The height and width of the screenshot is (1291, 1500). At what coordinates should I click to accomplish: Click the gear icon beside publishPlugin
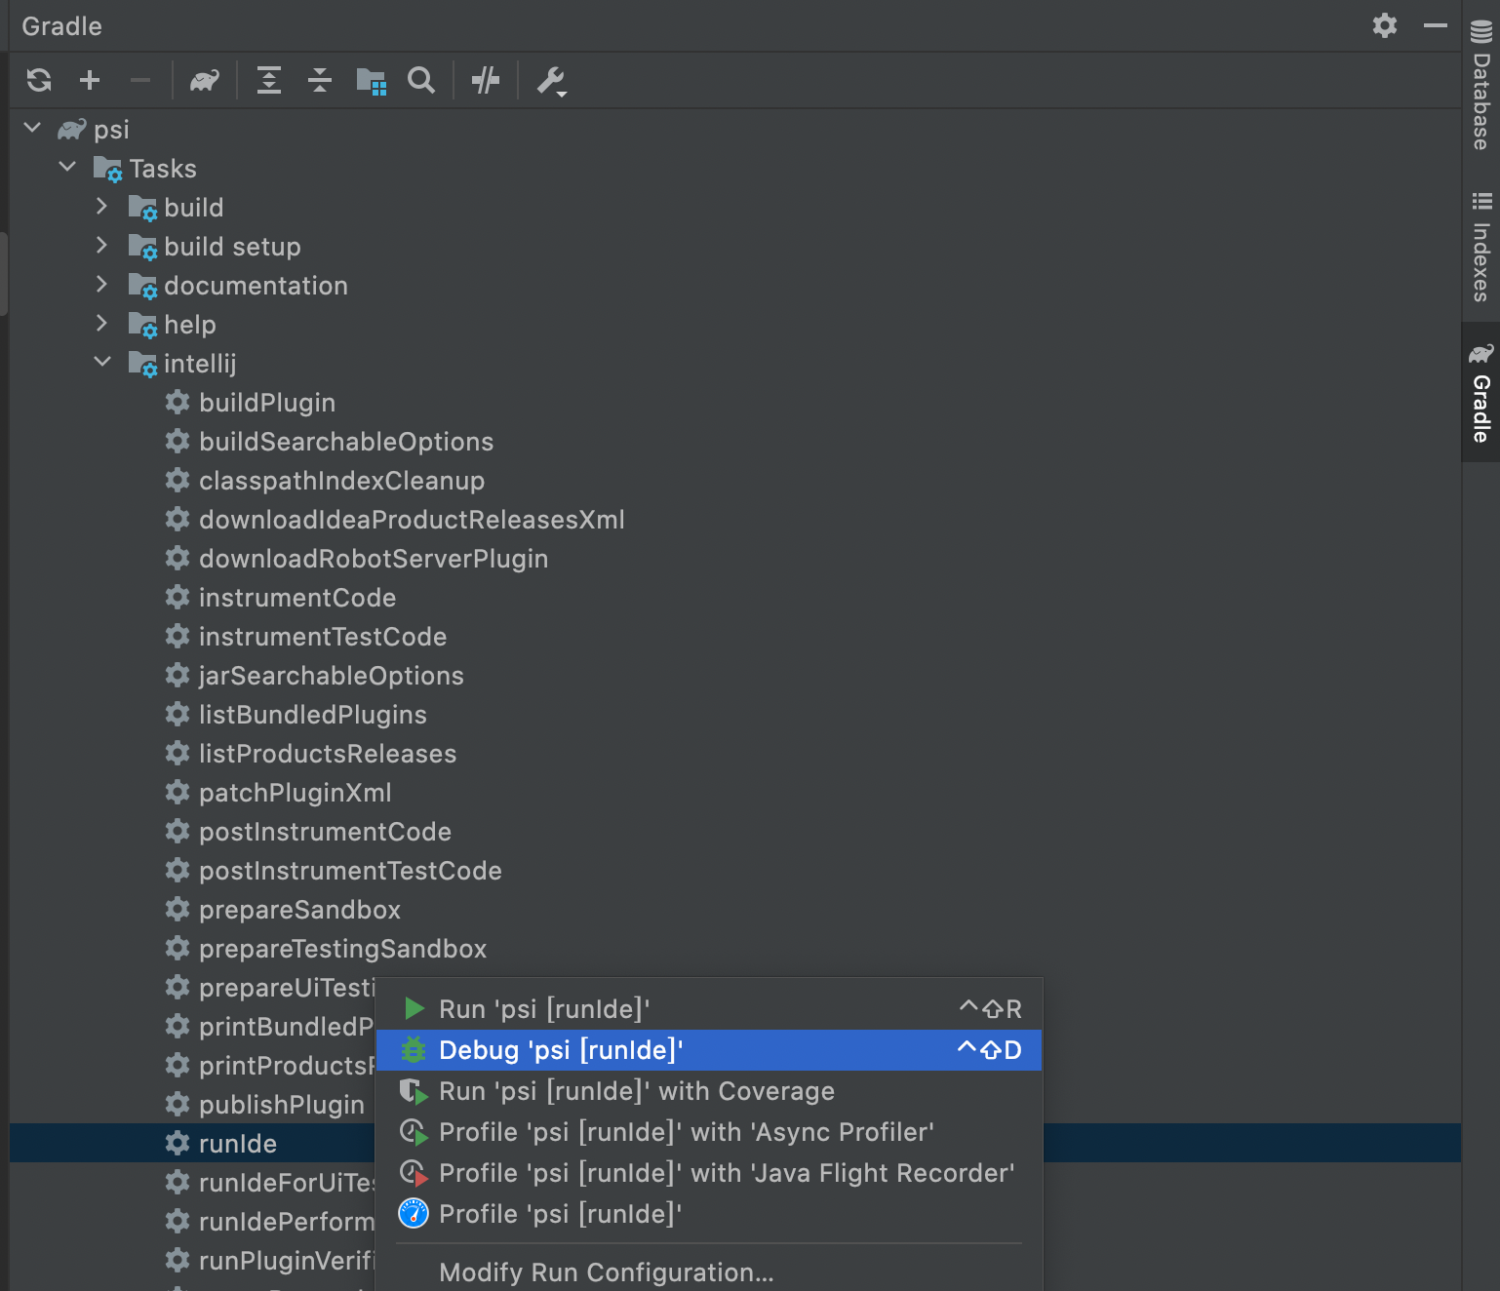click(x=177, y=1104)
